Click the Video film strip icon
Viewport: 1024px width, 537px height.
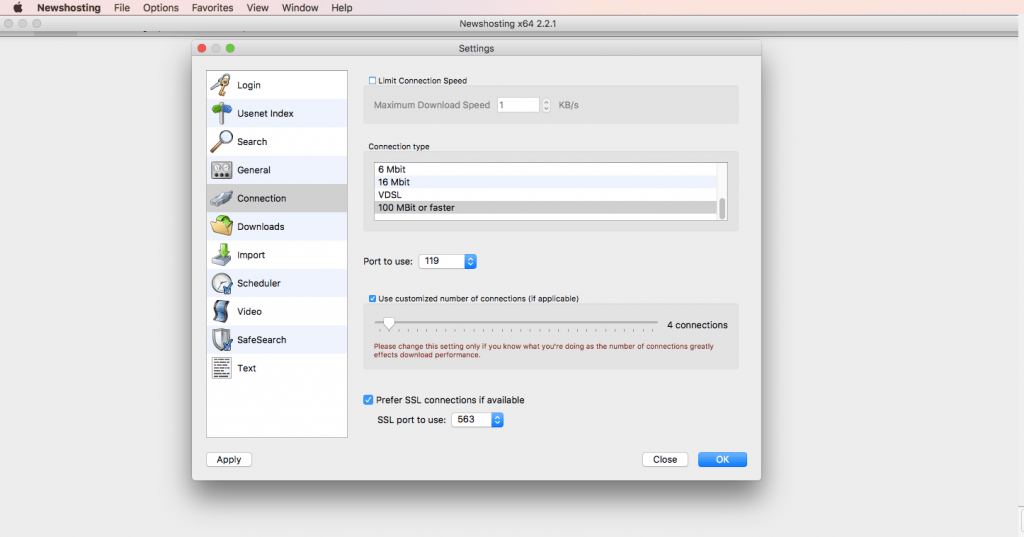[x=221, y=312]
